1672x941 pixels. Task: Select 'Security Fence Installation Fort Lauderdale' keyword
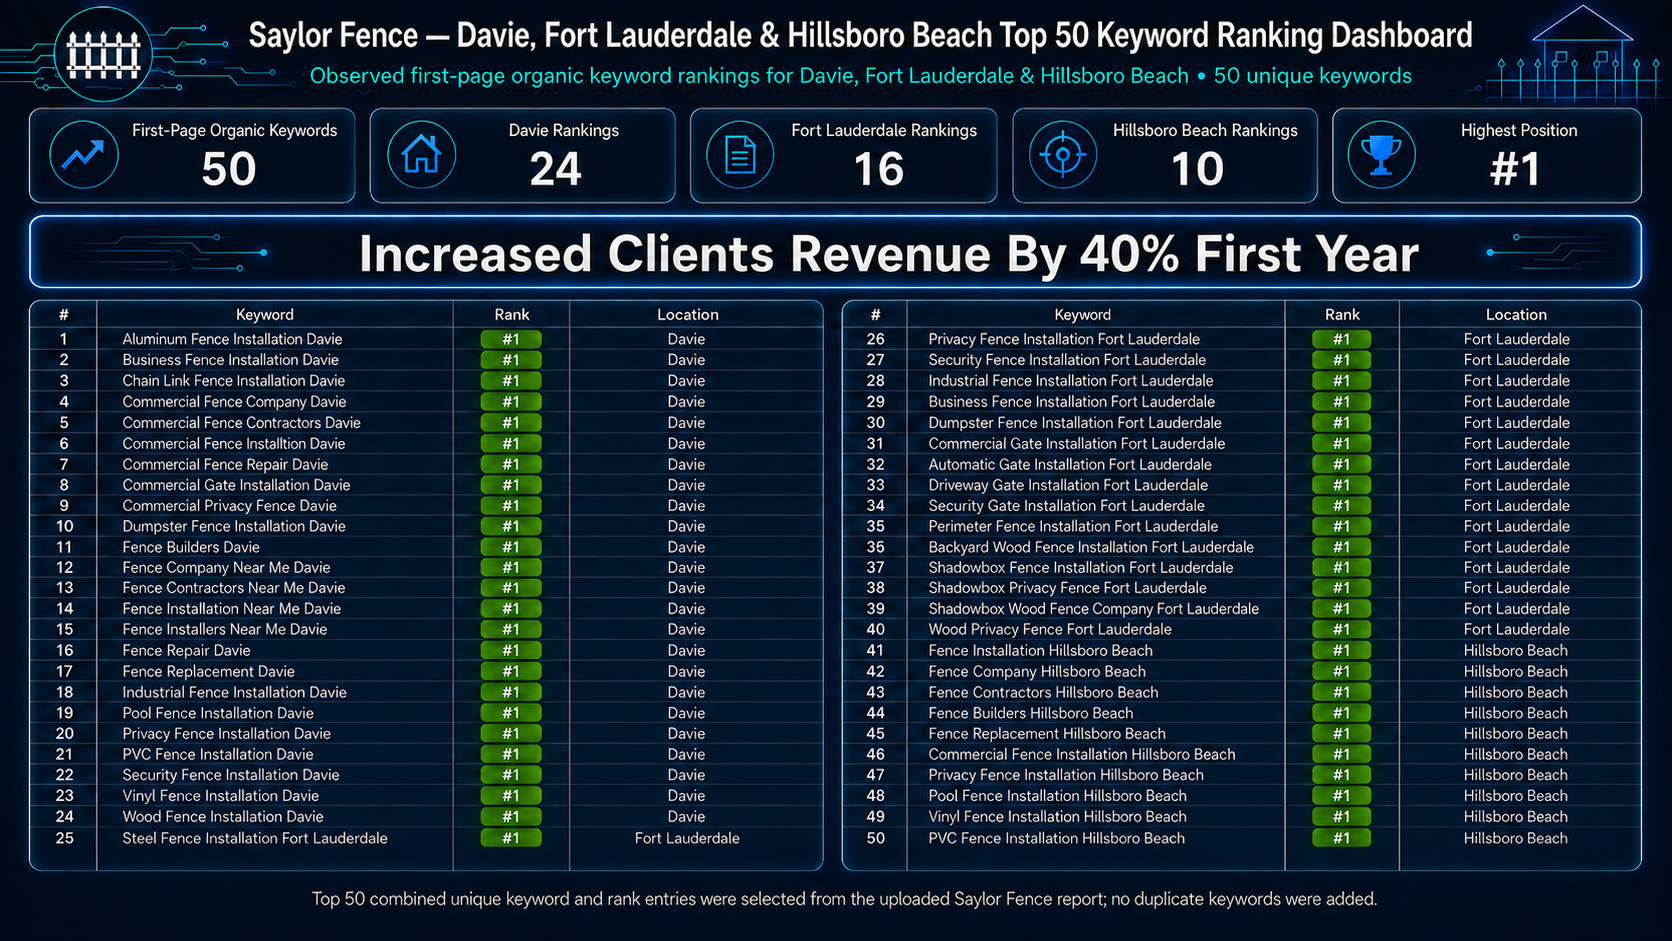coord(1067,360)
